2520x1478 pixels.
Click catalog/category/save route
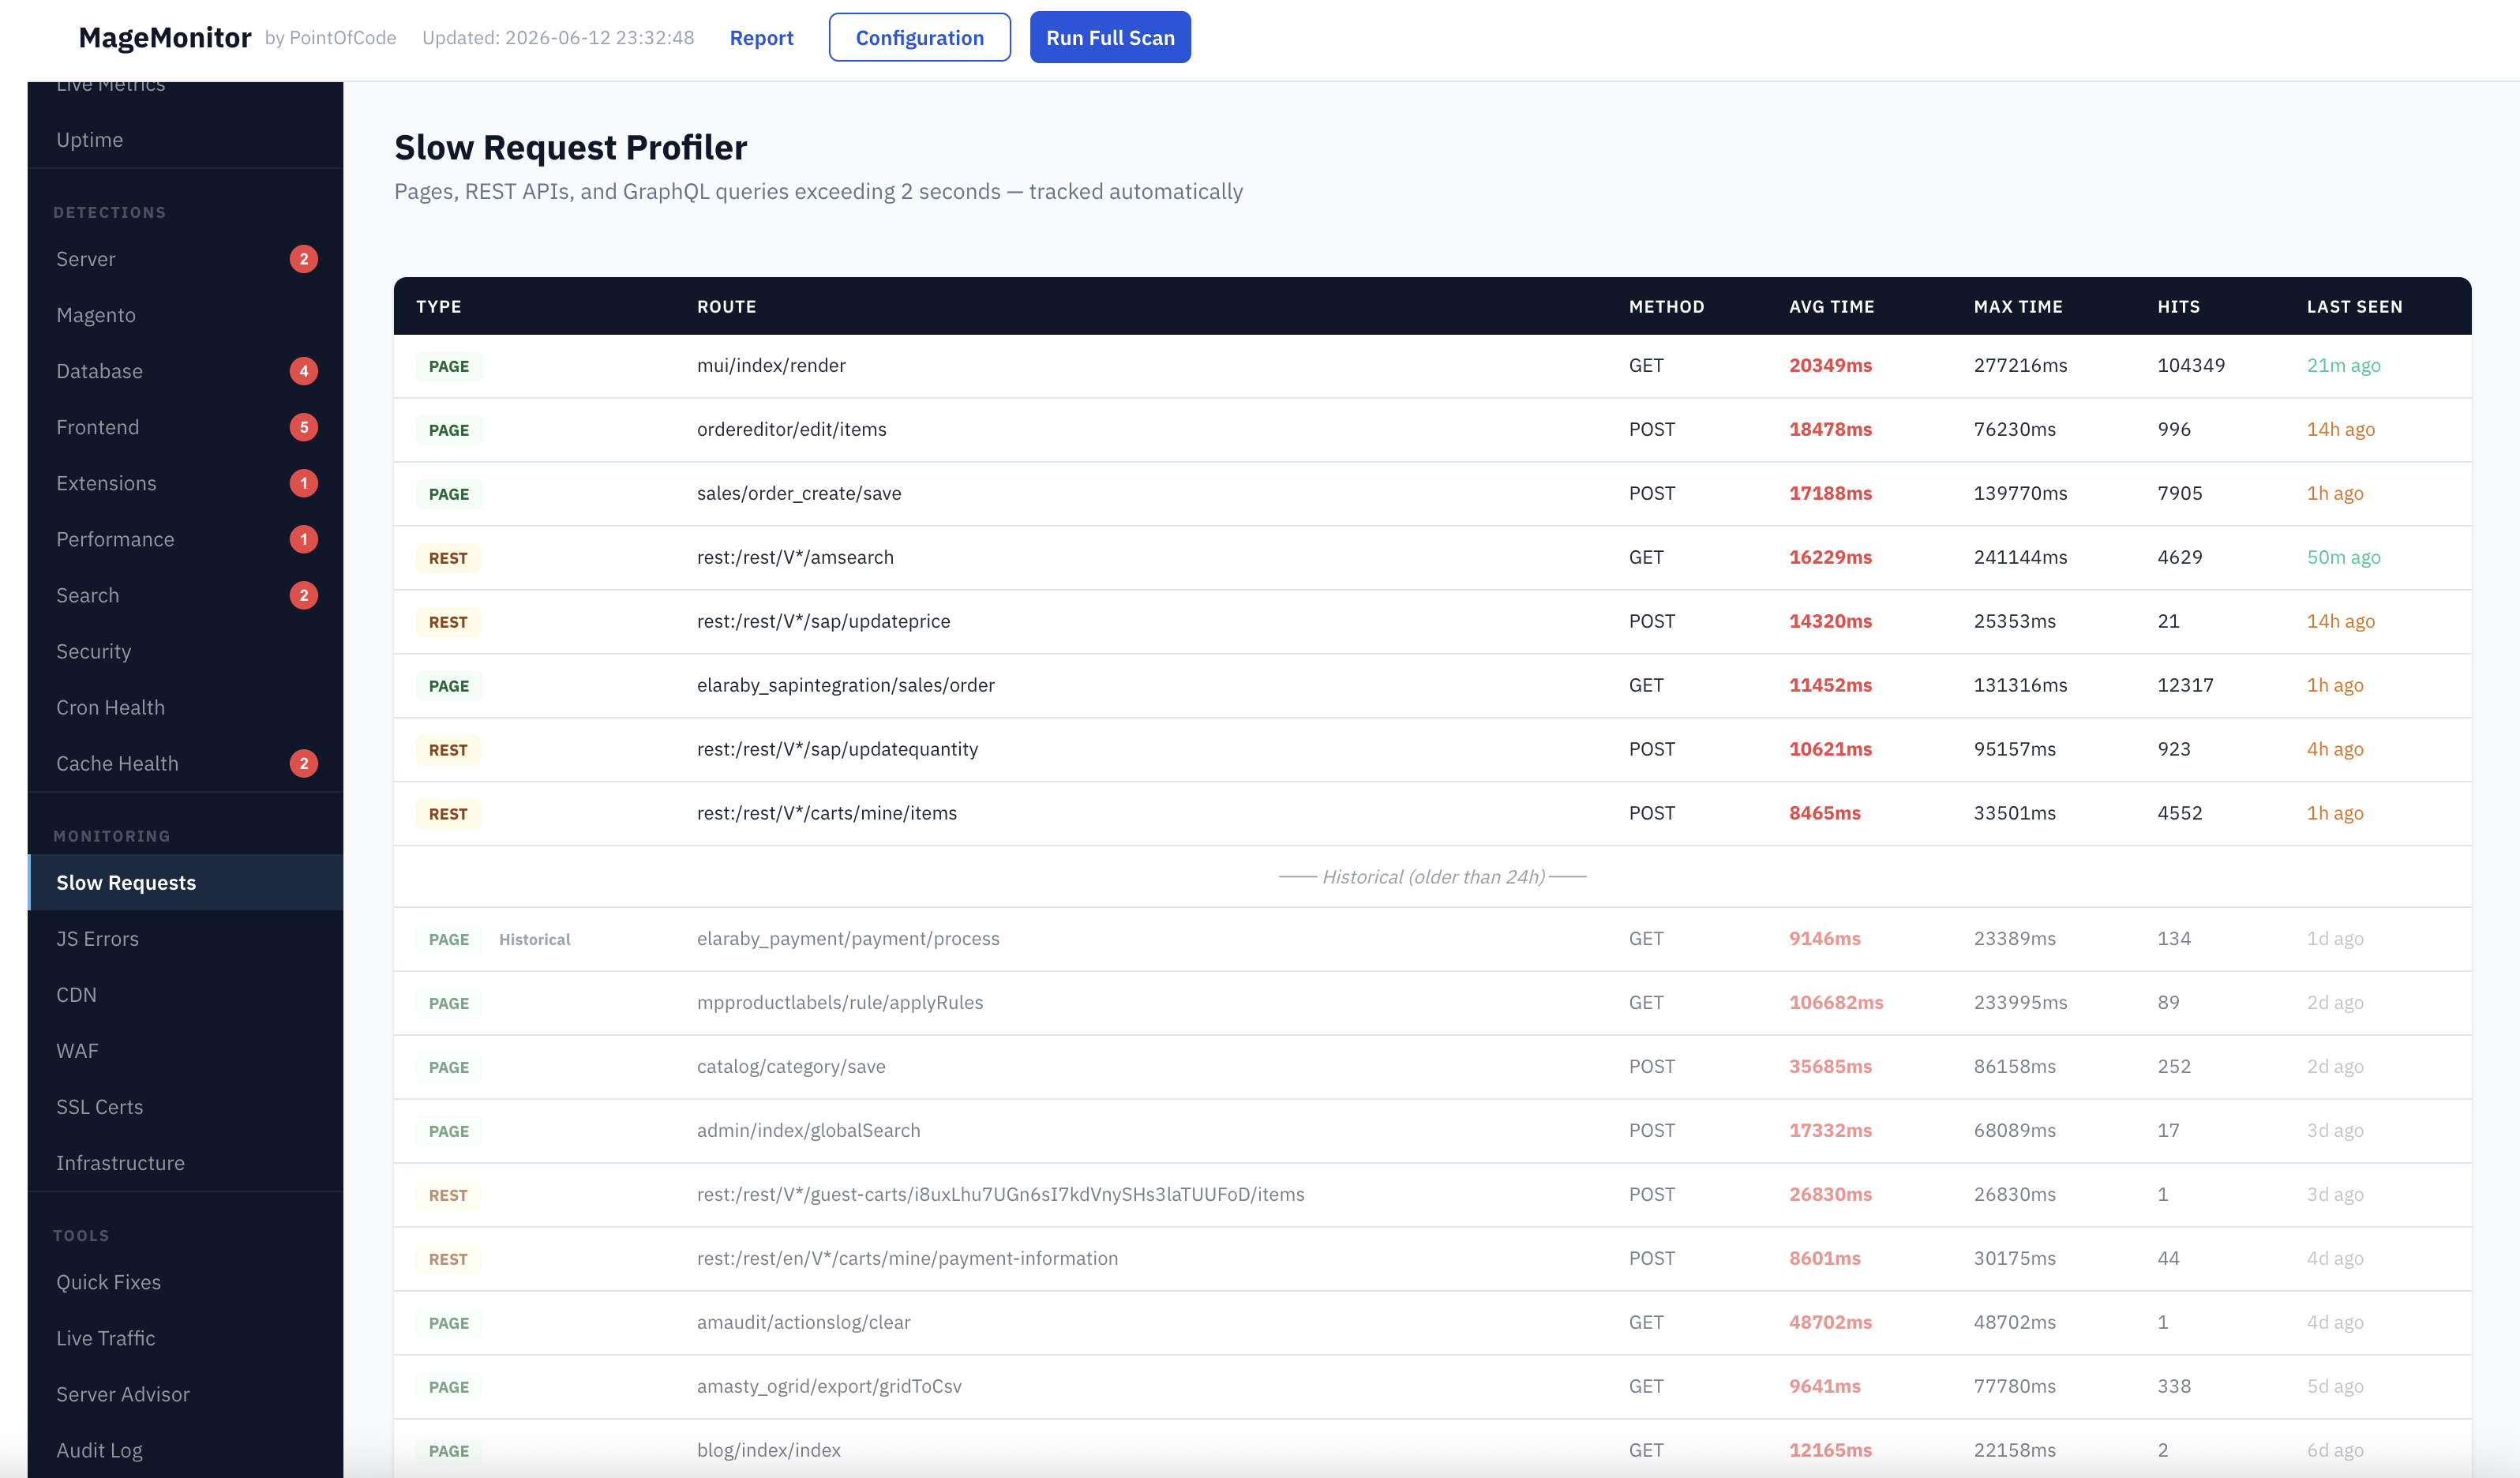click(x=791, y=1066)
